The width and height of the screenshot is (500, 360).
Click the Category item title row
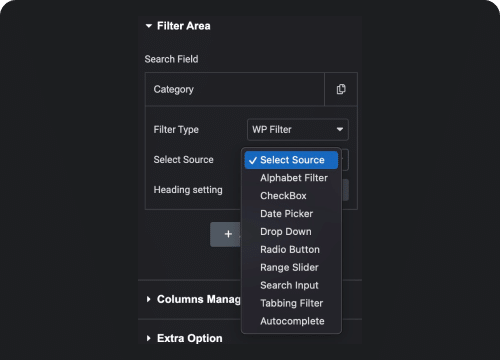tap(235, 89)
